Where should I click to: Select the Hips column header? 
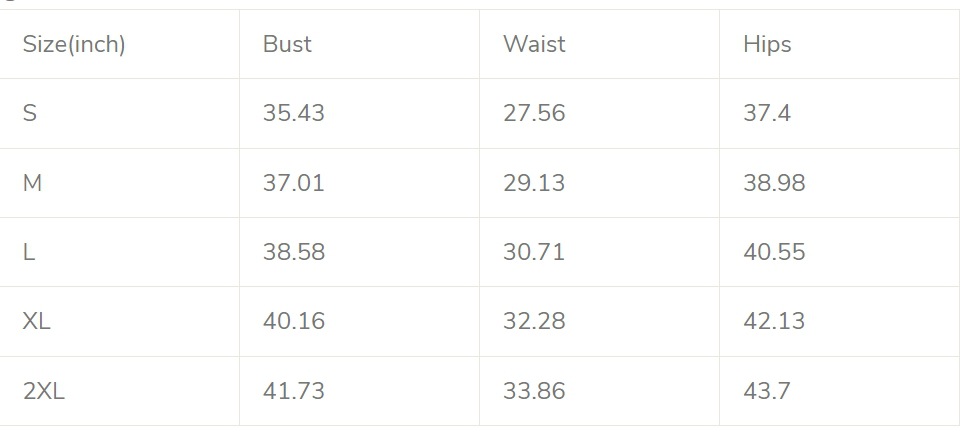click(x=767, y=44)
